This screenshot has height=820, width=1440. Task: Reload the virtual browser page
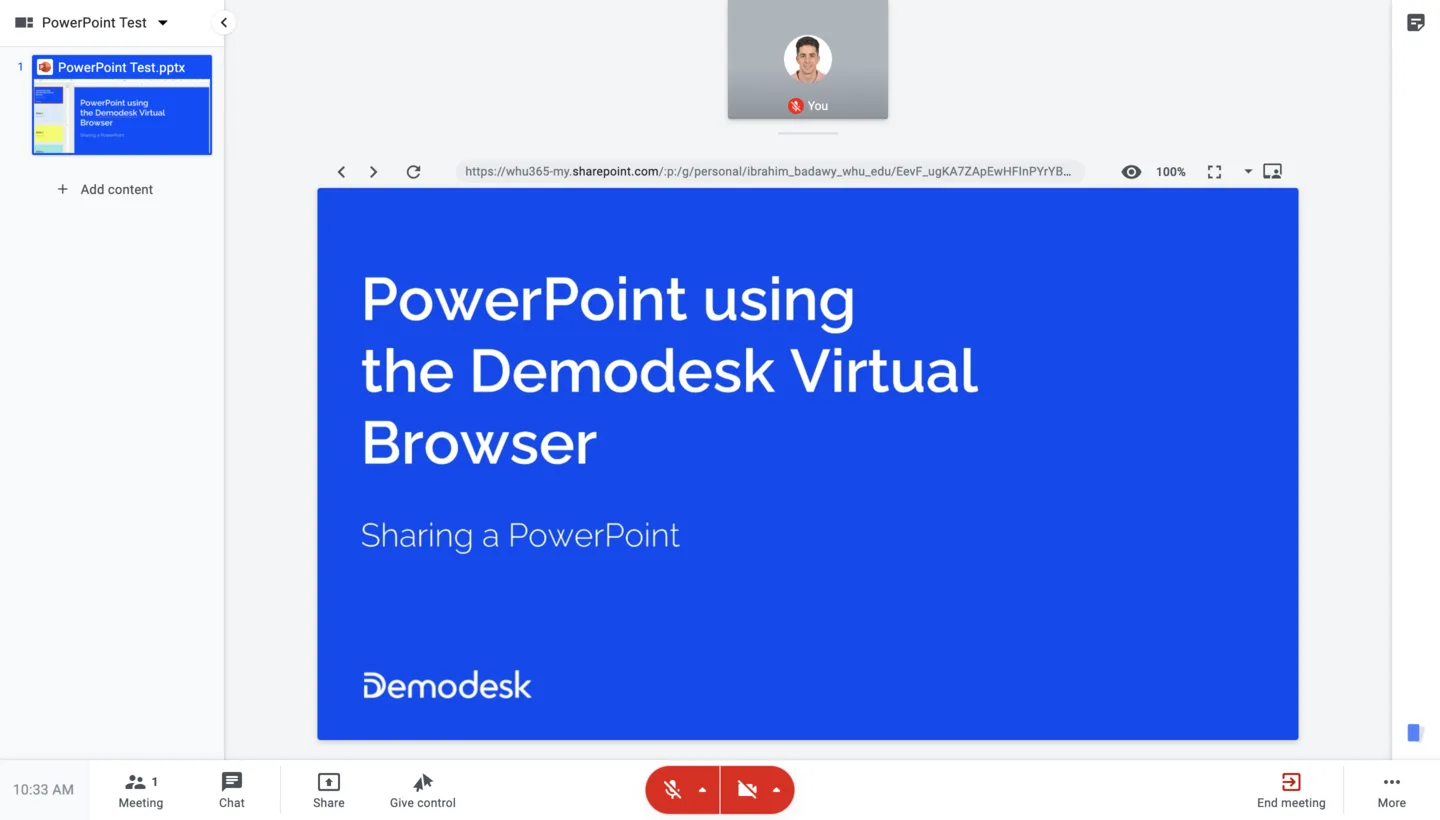click(413, 172)
